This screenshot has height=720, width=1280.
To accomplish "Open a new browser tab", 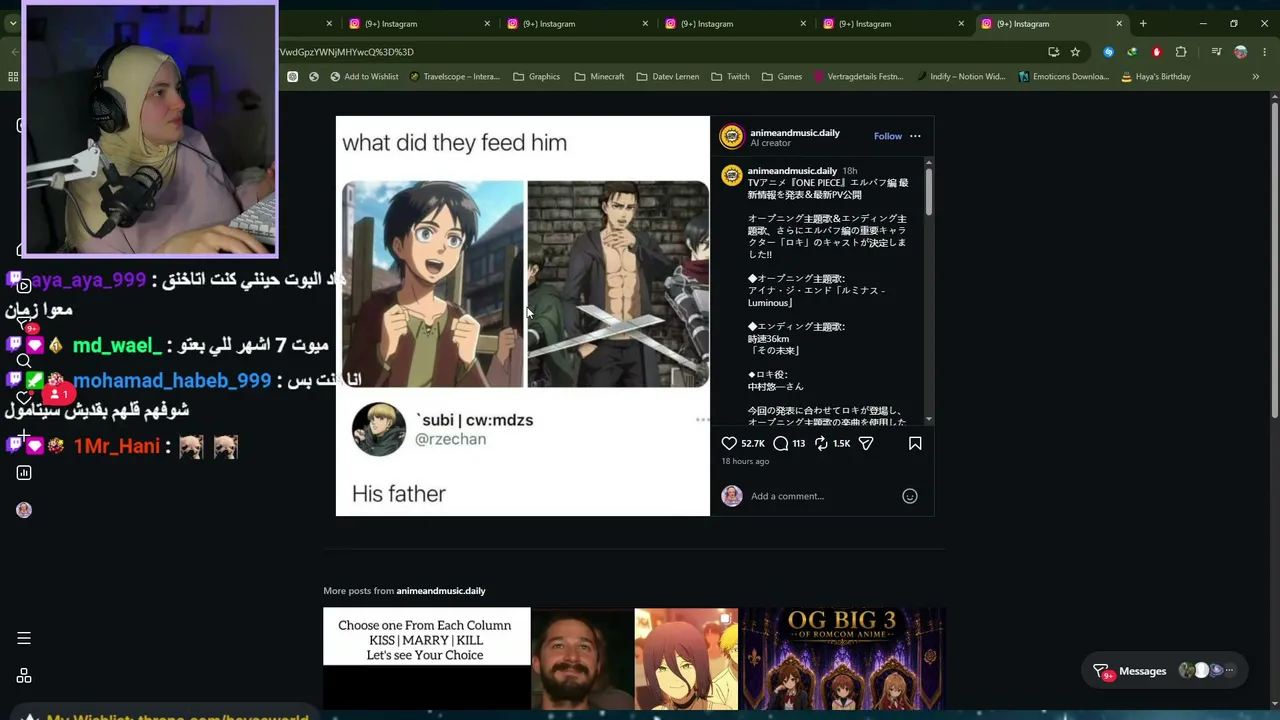I will (1143, 24).
